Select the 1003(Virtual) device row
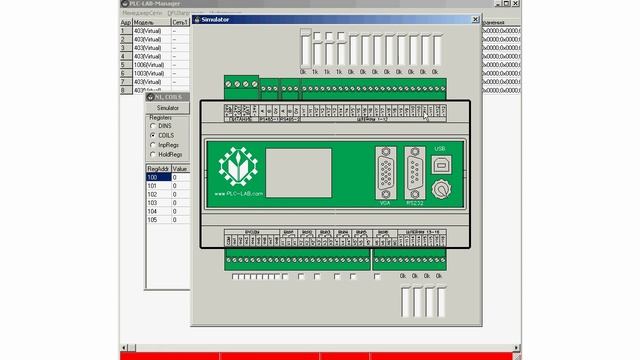The height and width of the screenshot is (360, 640). point(155,73)
